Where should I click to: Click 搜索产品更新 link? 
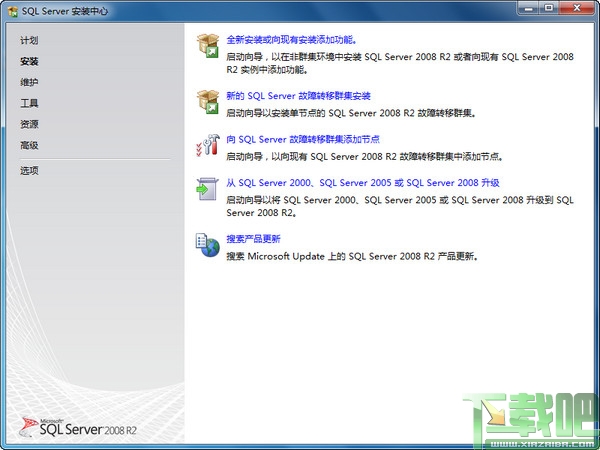[x=253, y=239]
